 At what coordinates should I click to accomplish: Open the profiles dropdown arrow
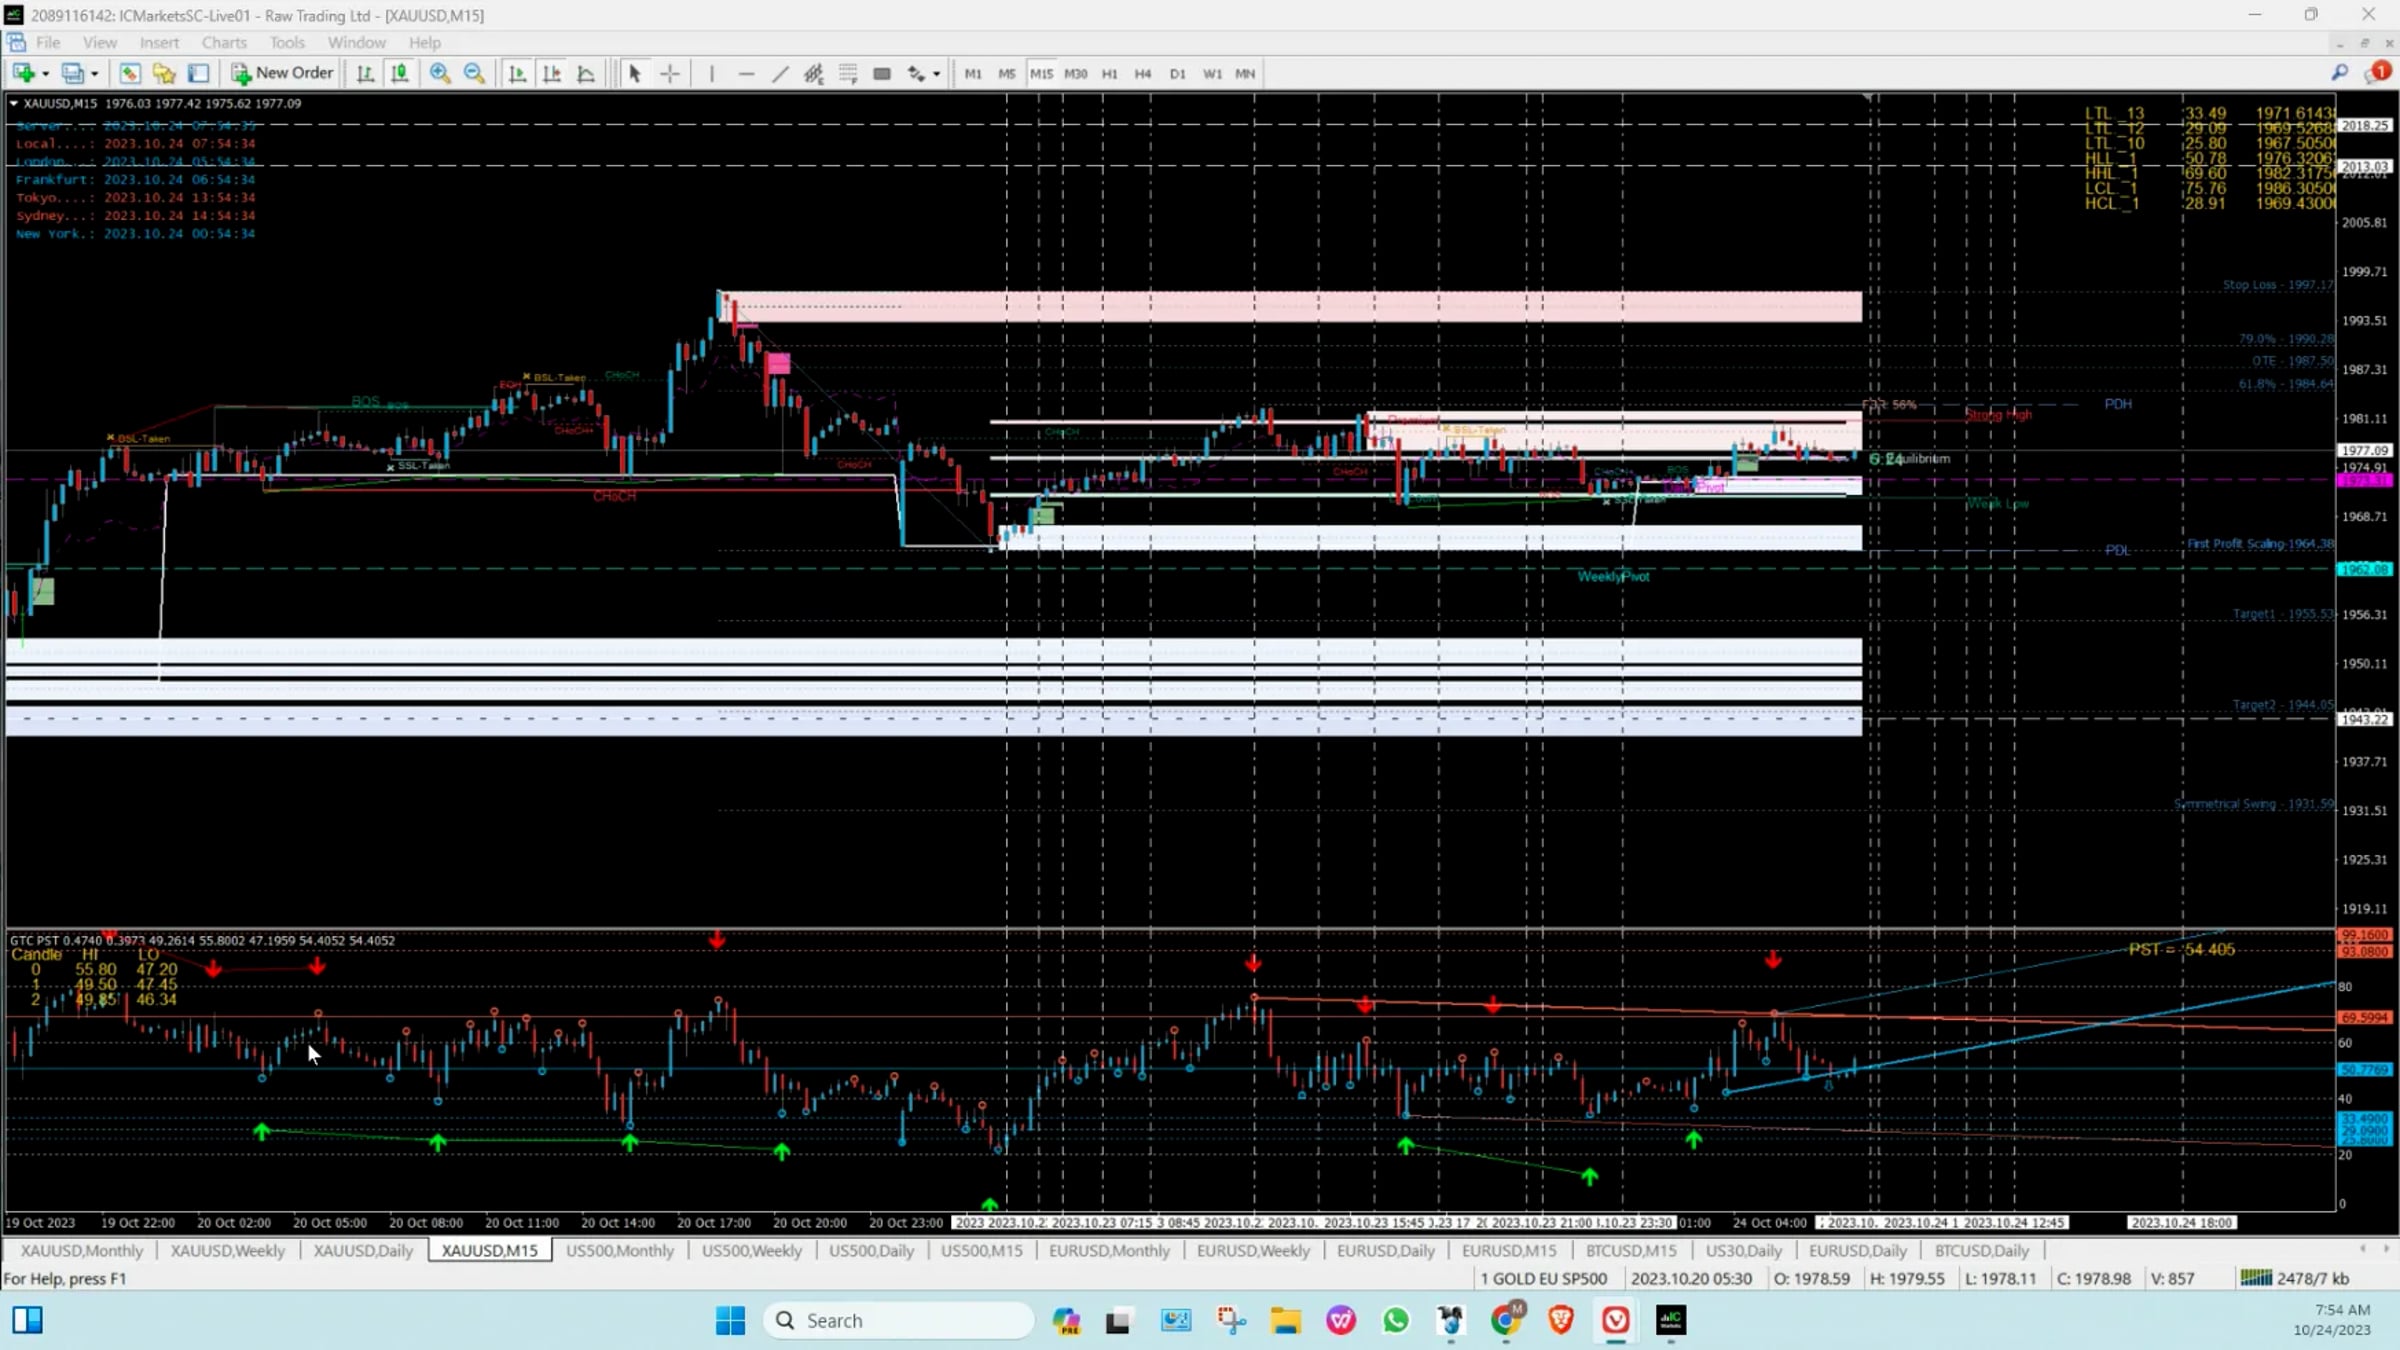click(x=94, y=74)
